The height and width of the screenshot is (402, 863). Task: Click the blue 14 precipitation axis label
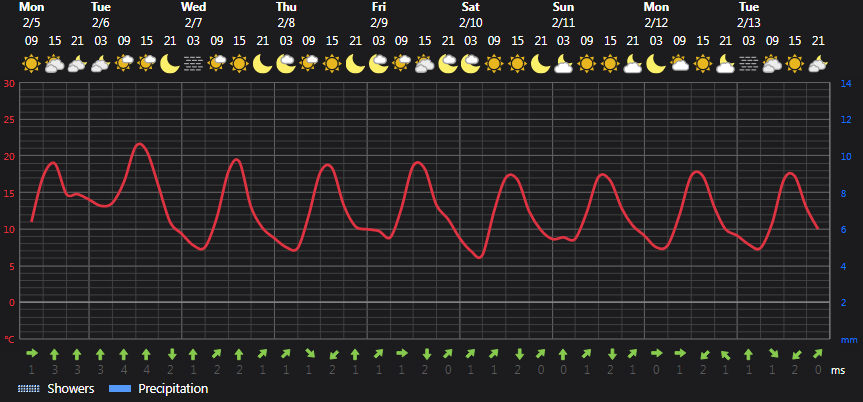[846, 84]
